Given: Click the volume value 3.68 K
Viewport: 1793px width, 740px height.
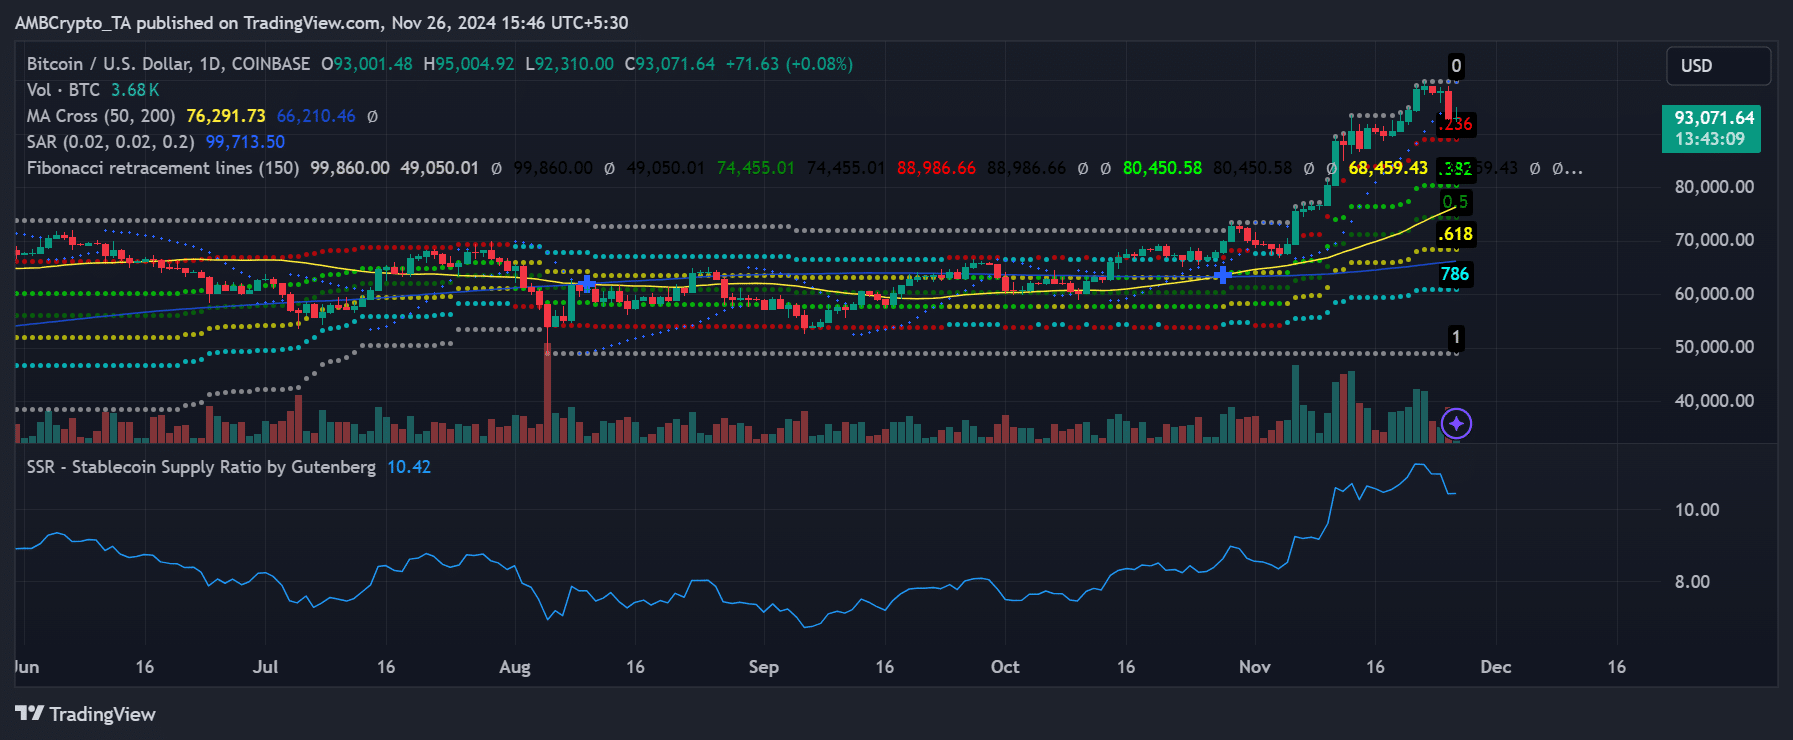Looking at the screenshot, I should click(135, 90).
